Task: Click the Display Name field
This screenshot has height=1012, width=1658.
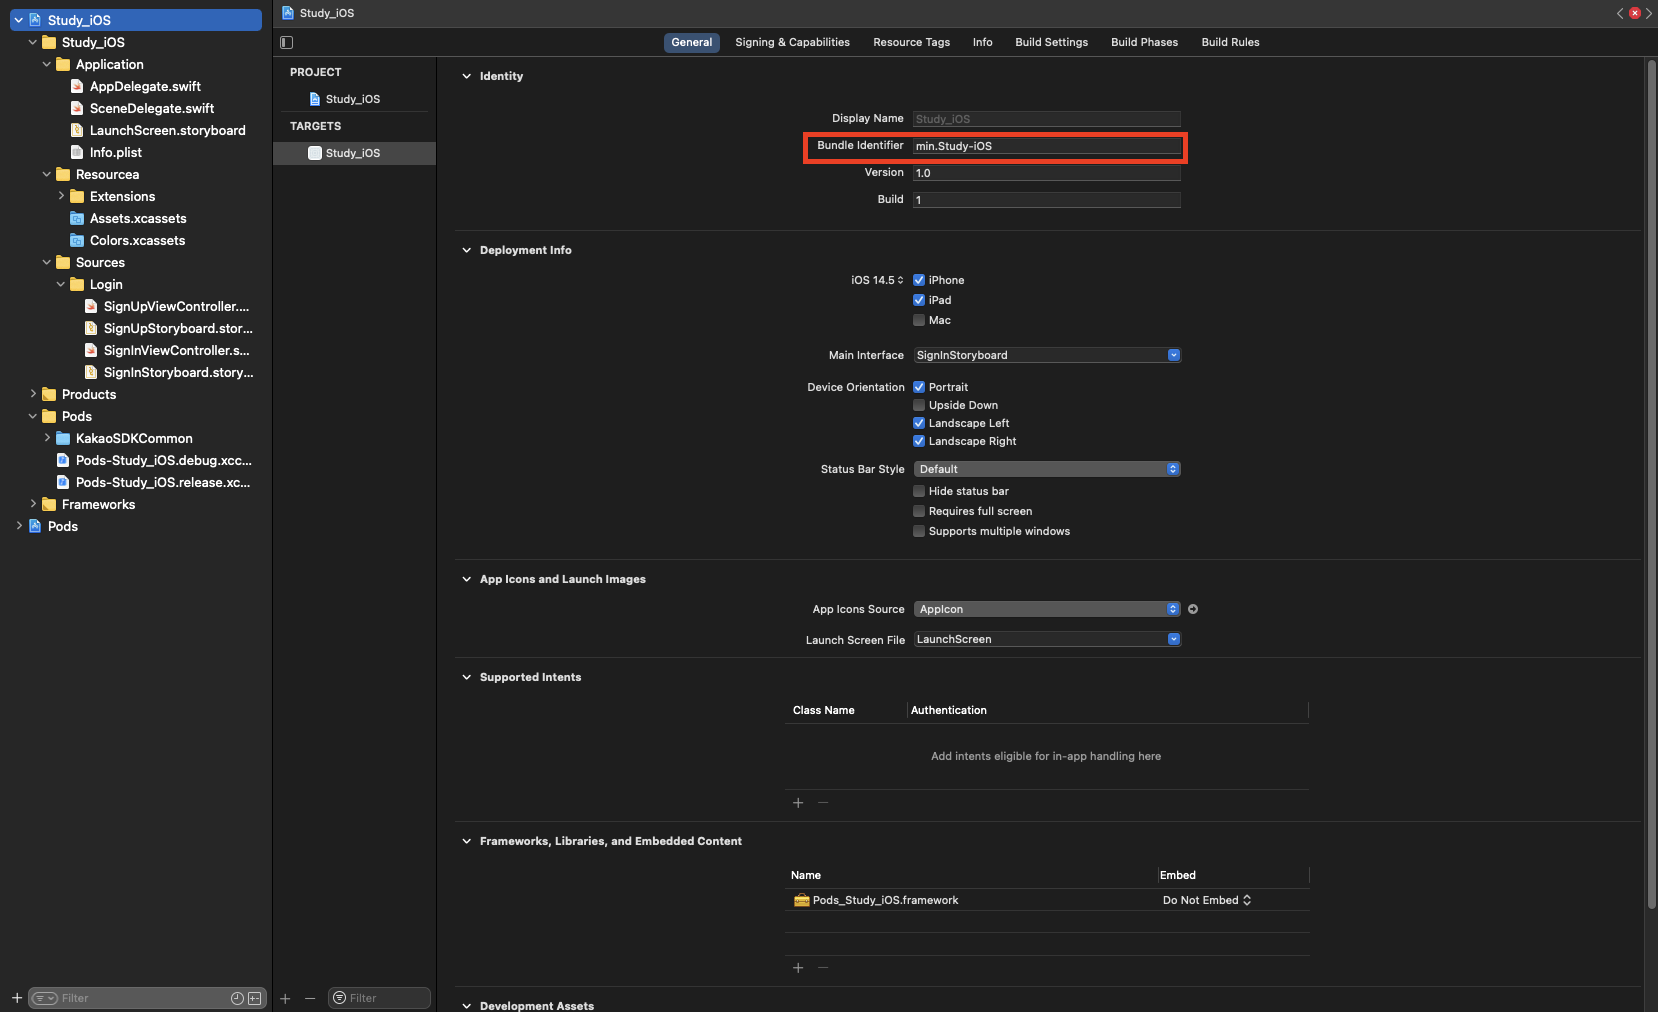Action: (x=1047, y=119)
